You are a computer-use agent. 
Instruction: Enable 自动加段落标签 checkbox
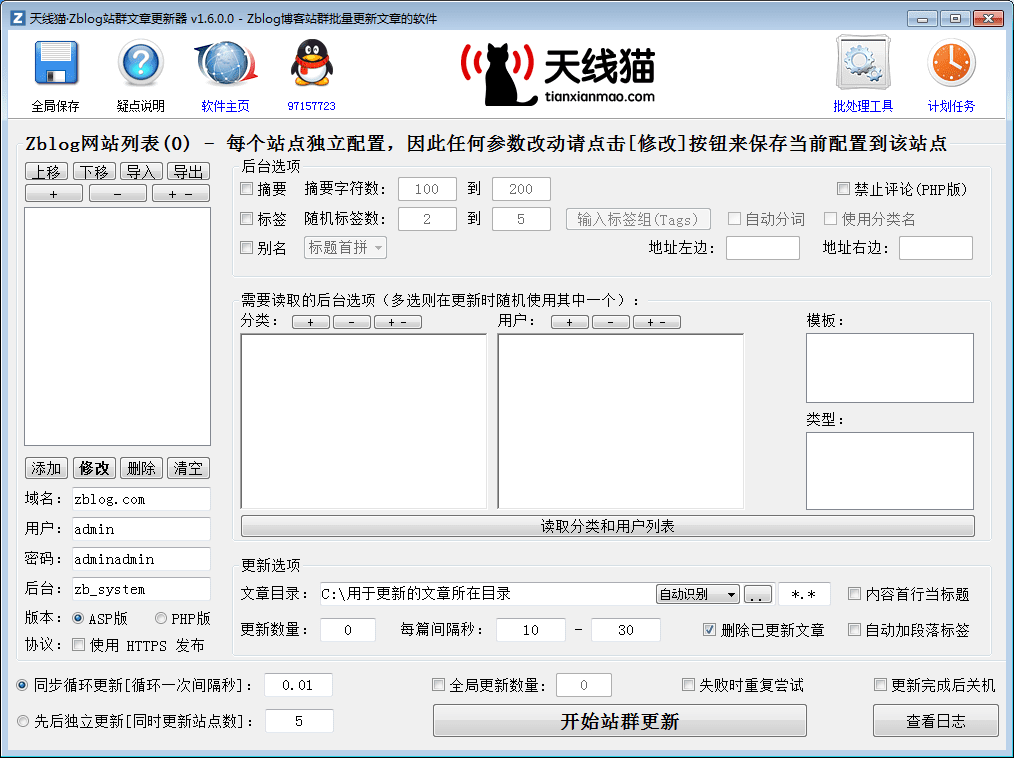pyautogui.click(x=854, y=630)
